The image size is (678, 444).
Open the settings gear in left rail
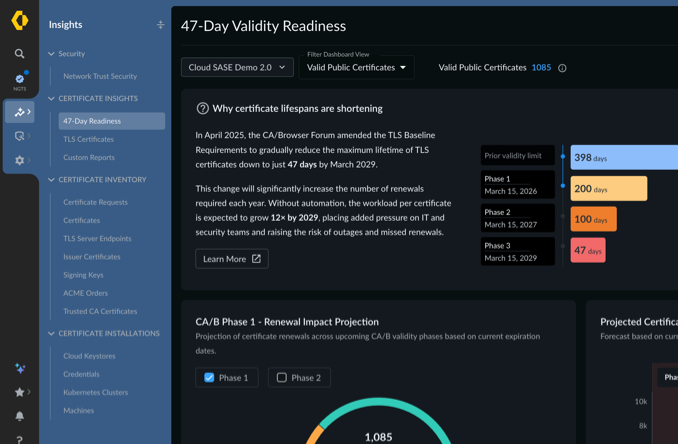pyautogui.click(x=19, y=160)
